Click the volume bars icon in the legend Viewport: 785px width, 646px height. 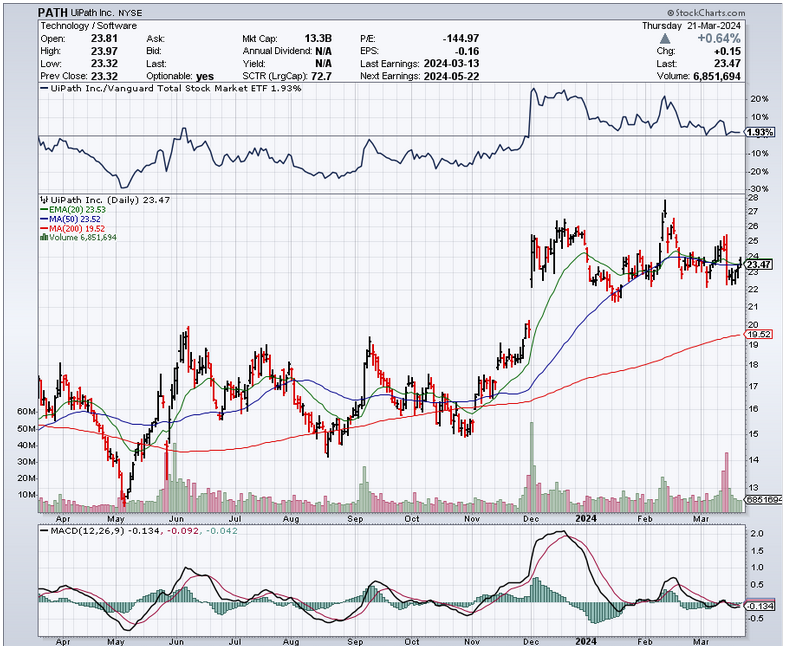(42, 237)
